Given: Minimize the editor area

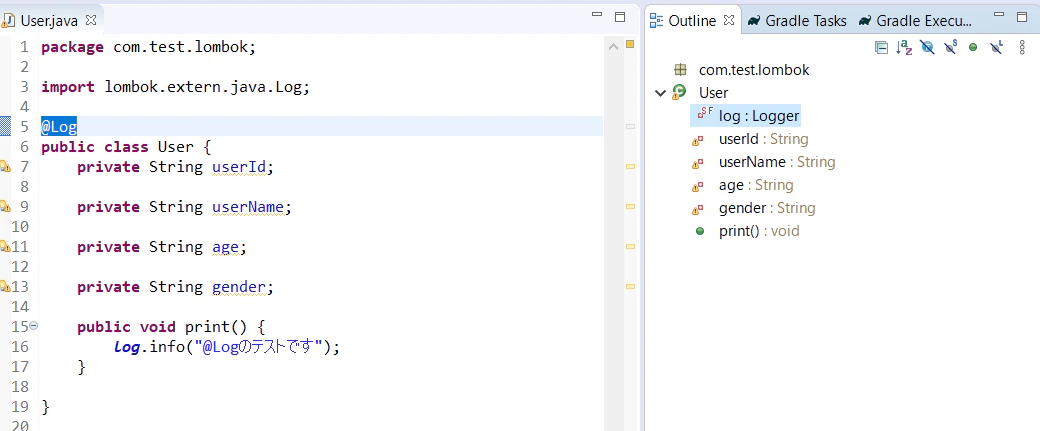Looking at the screenshot, I should pos(597,15).
